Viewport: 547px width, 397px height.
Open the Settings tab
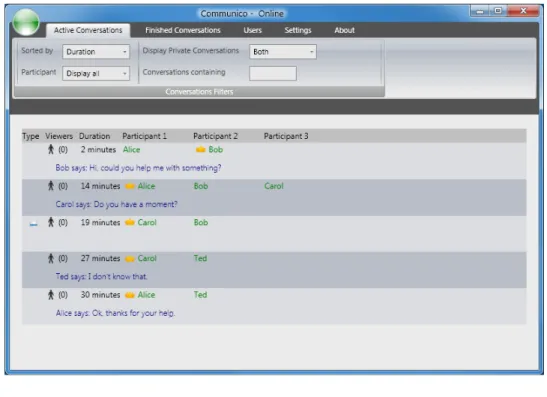[x=298, y=30]
